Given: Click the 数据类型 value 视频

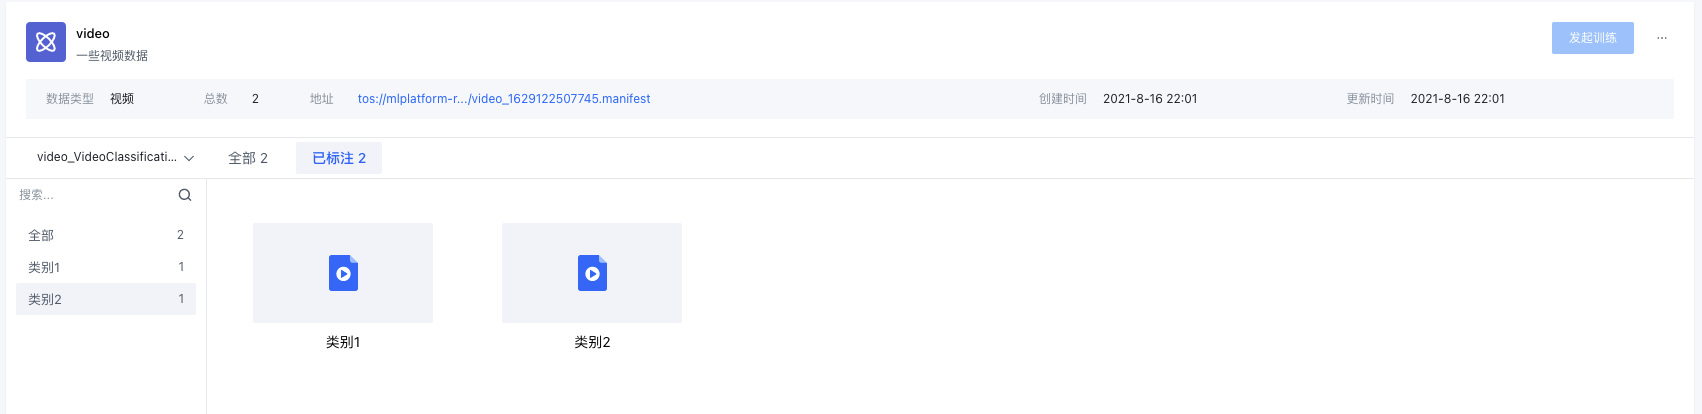Looking at the screenshot, I should point(122,99).
